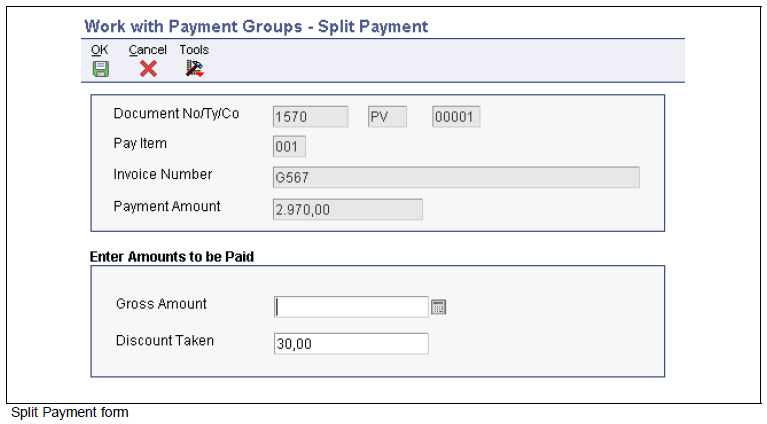This screenshot has height=424, width=767.
Task: Click the document number field 1570
Action: point(311,117)
